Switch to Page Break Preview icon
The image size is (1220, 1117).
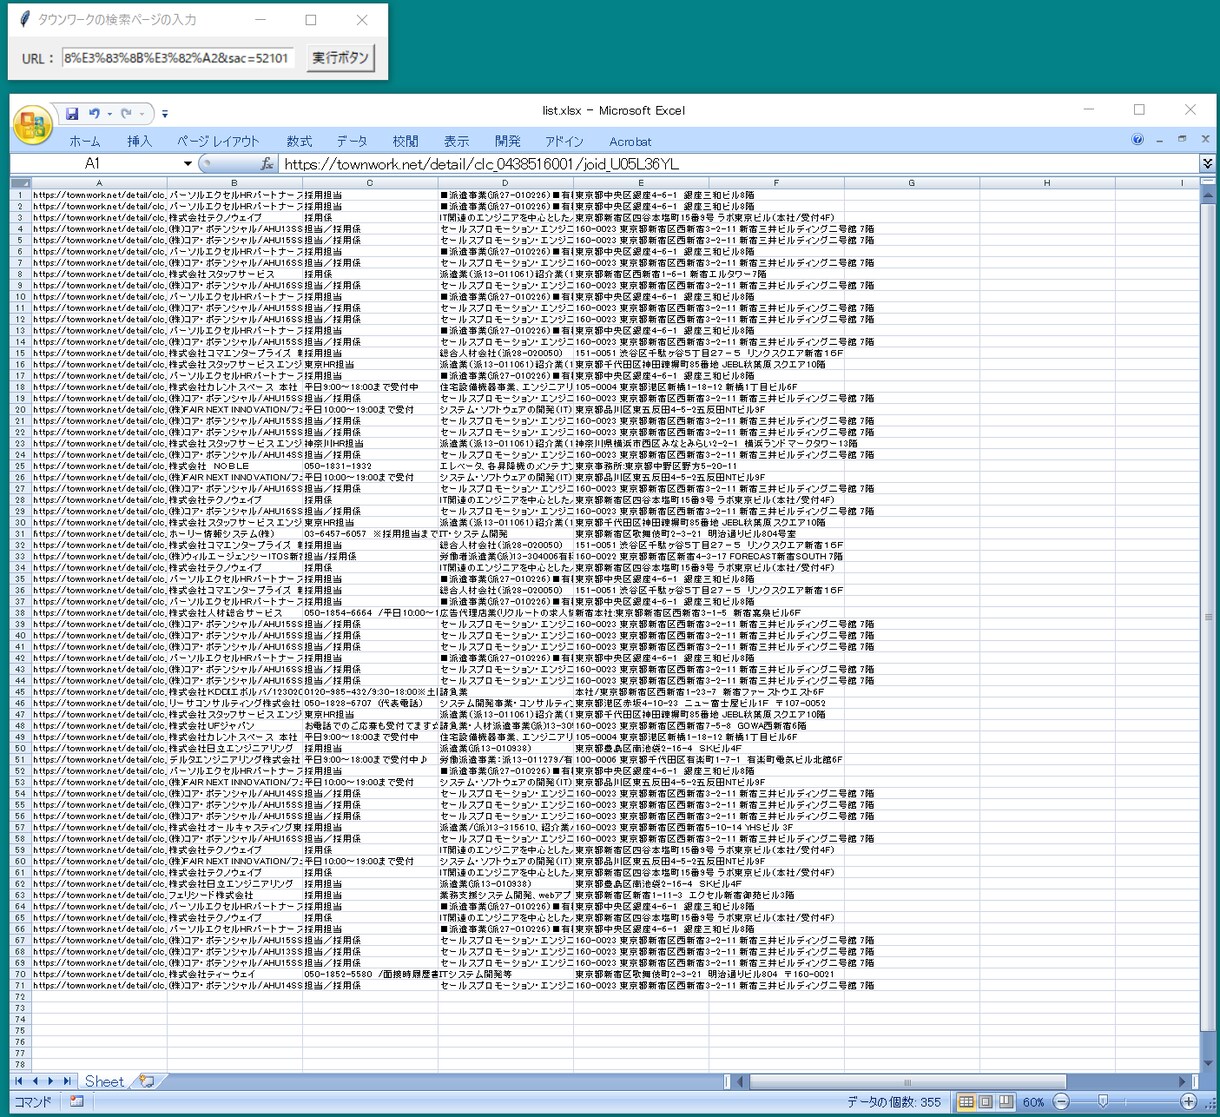1006,1102
